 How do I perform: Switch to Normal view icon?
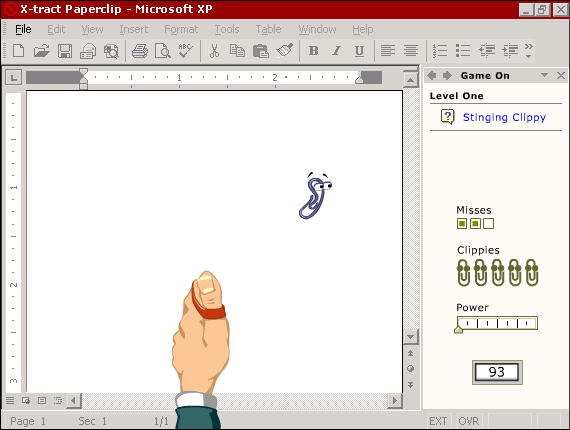tap(10, 401)
